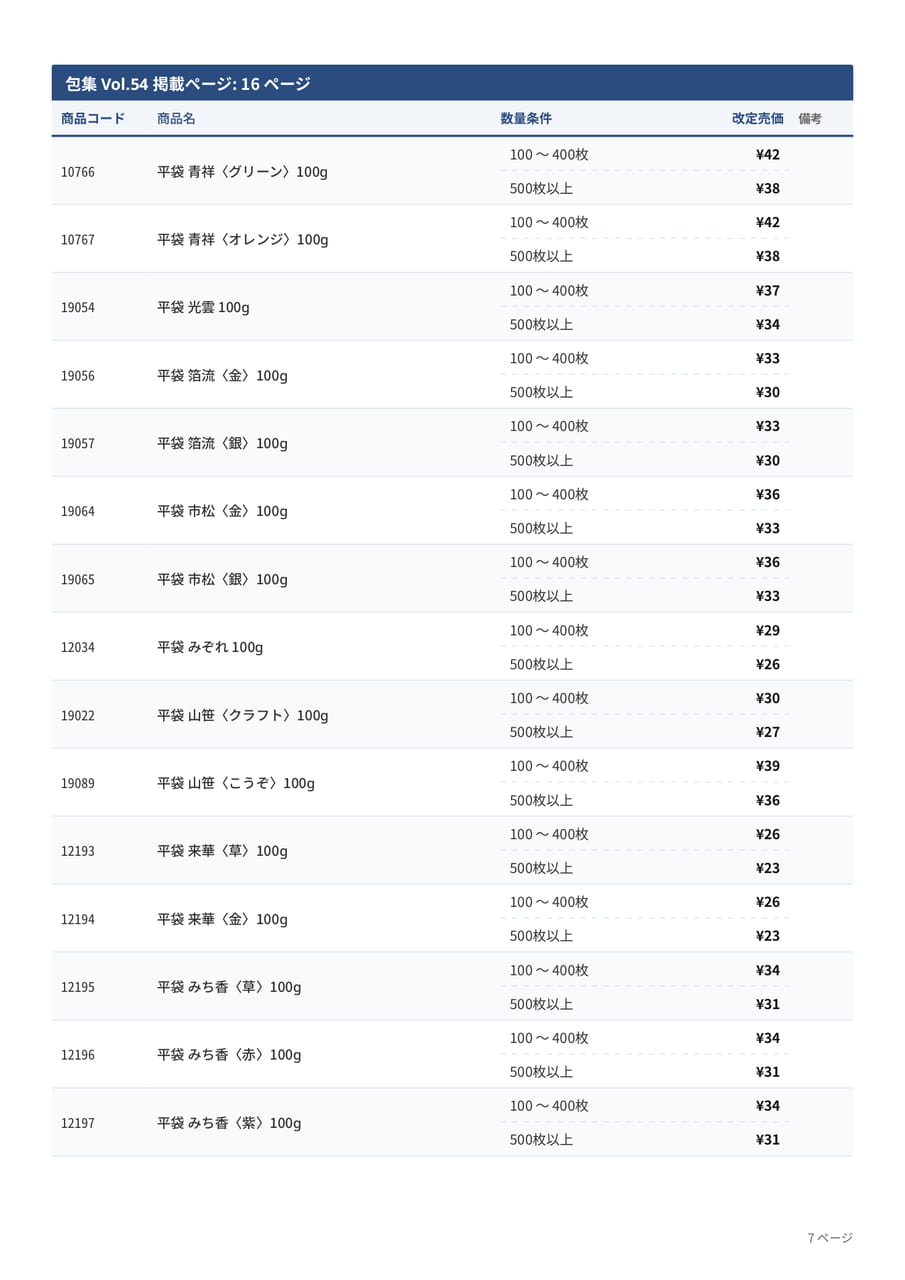The image size is (905, 1280).
Task: Select product code 10766
Action: pos(78,172)
